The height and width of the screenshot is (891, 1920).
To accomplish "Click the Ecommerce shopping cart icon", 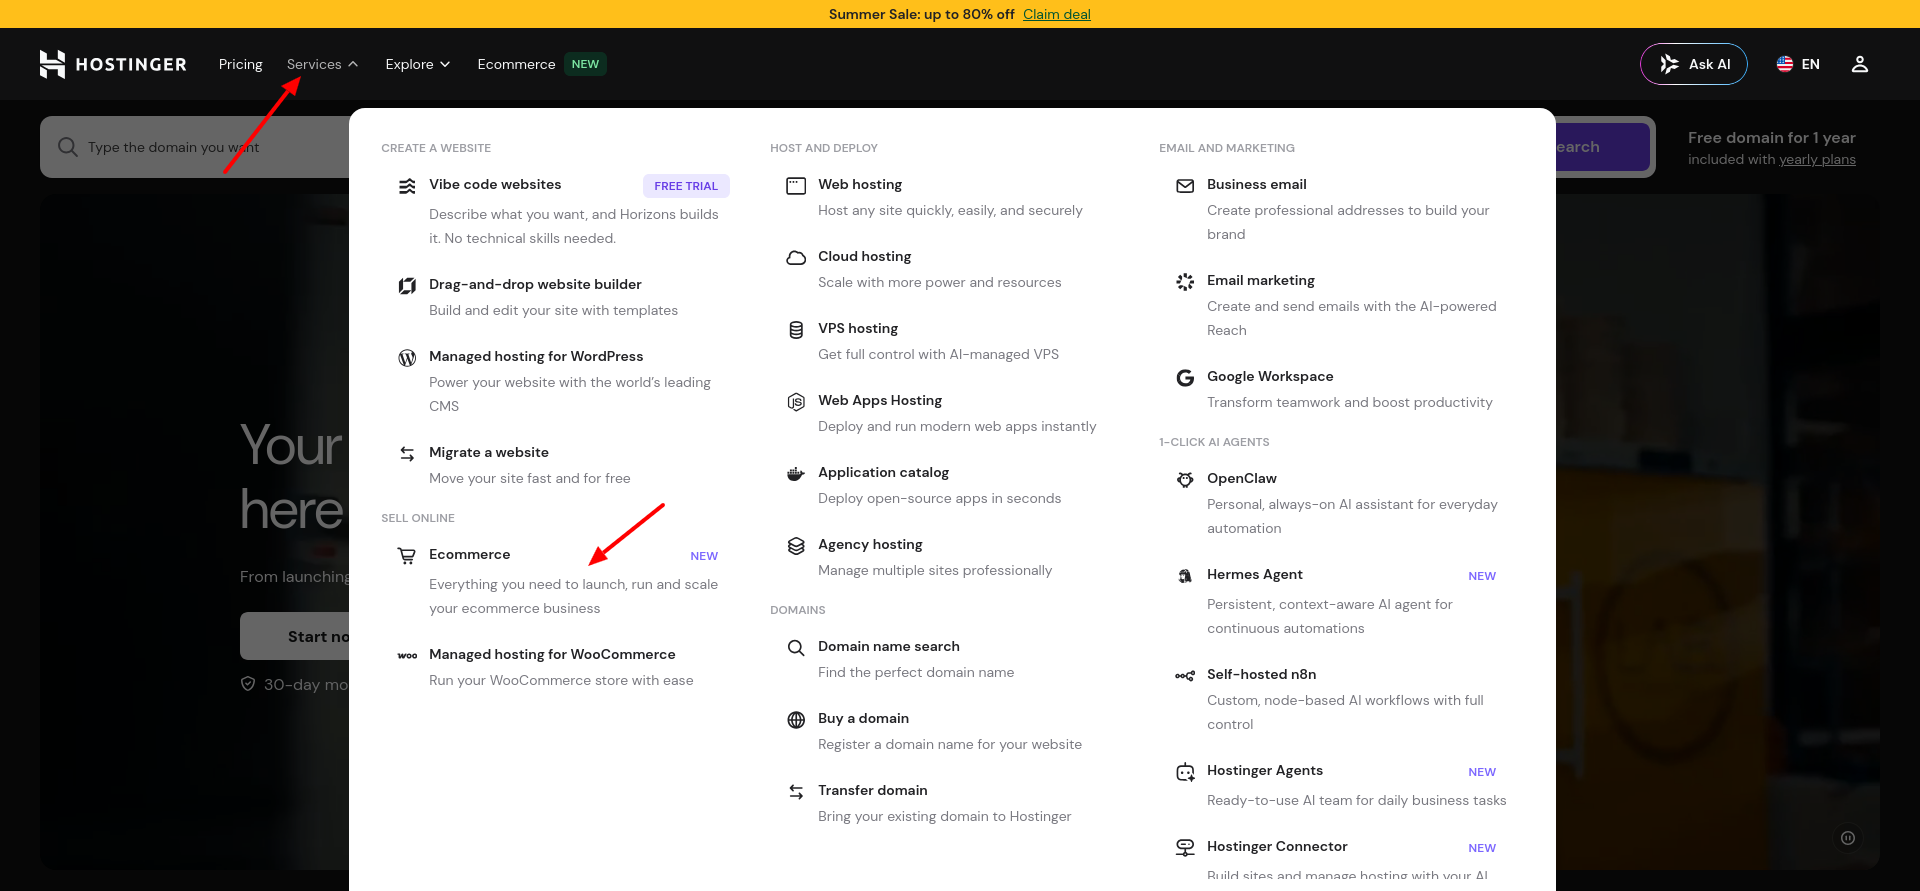I will tap(407, 556).
